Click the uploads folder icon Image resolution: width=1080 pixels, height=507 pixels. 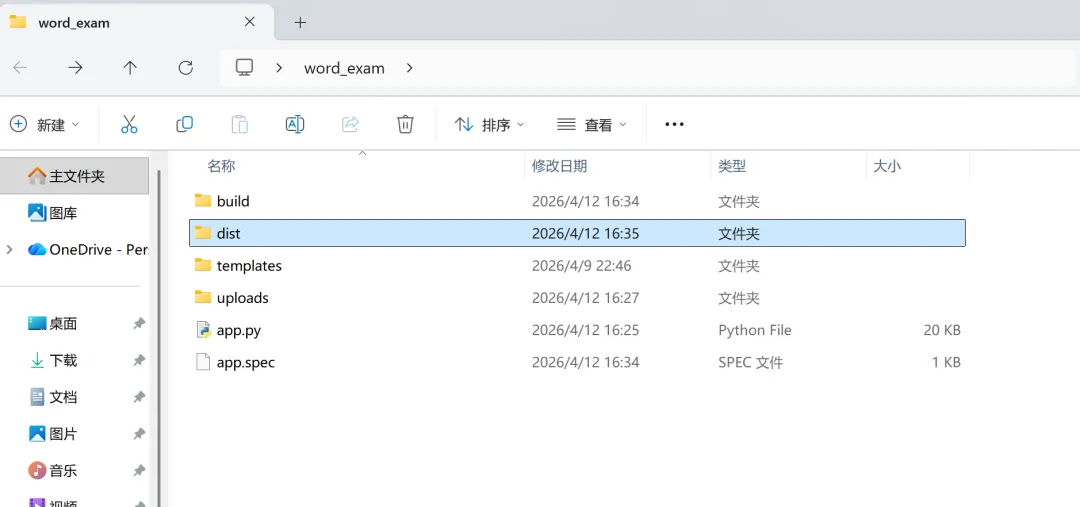pyautogui.click(x=202, y=298)
